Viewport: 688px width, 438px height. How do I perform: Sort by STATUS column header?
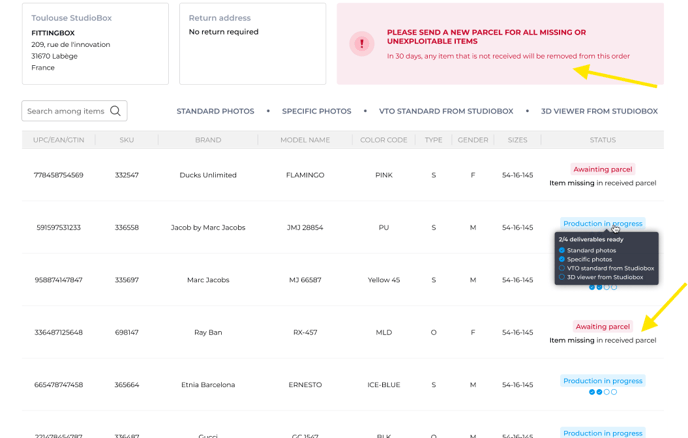(603, 140)
